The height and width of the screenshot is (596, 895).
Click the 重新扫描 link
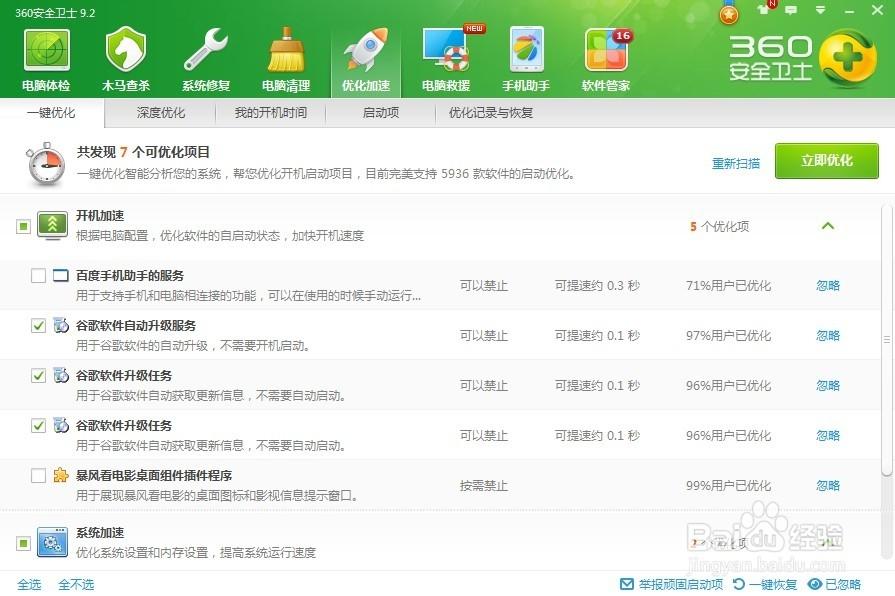point(735,163)
